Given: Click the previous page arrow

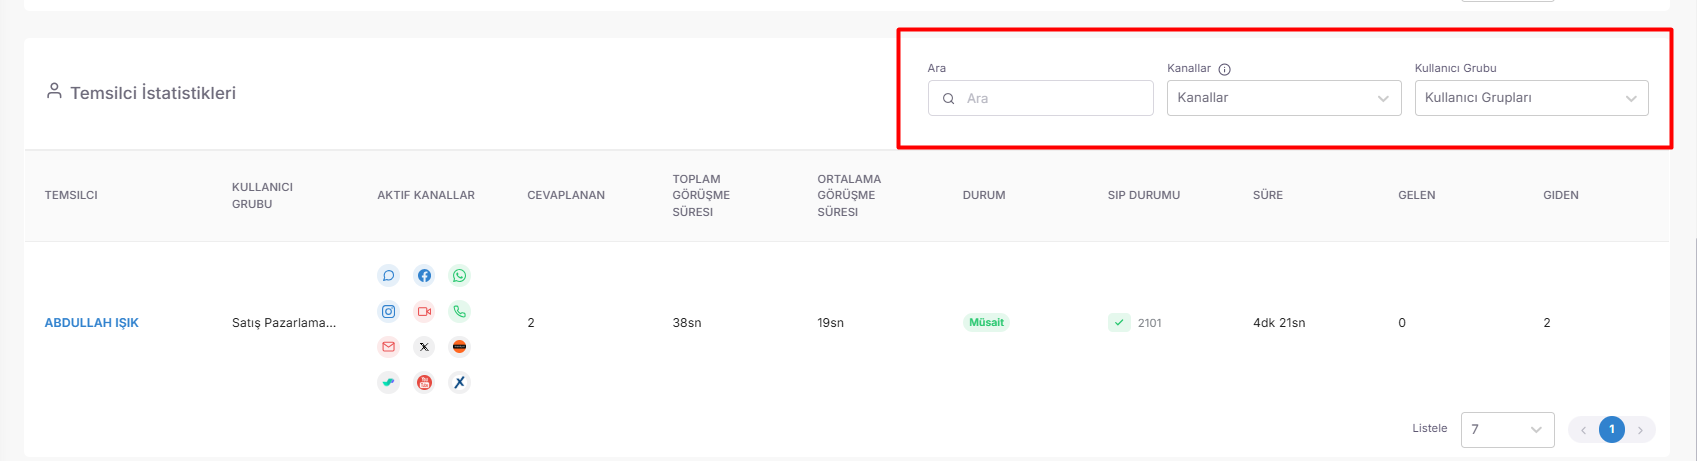Looking at the screenshot, I should (x=1584, y=430).
